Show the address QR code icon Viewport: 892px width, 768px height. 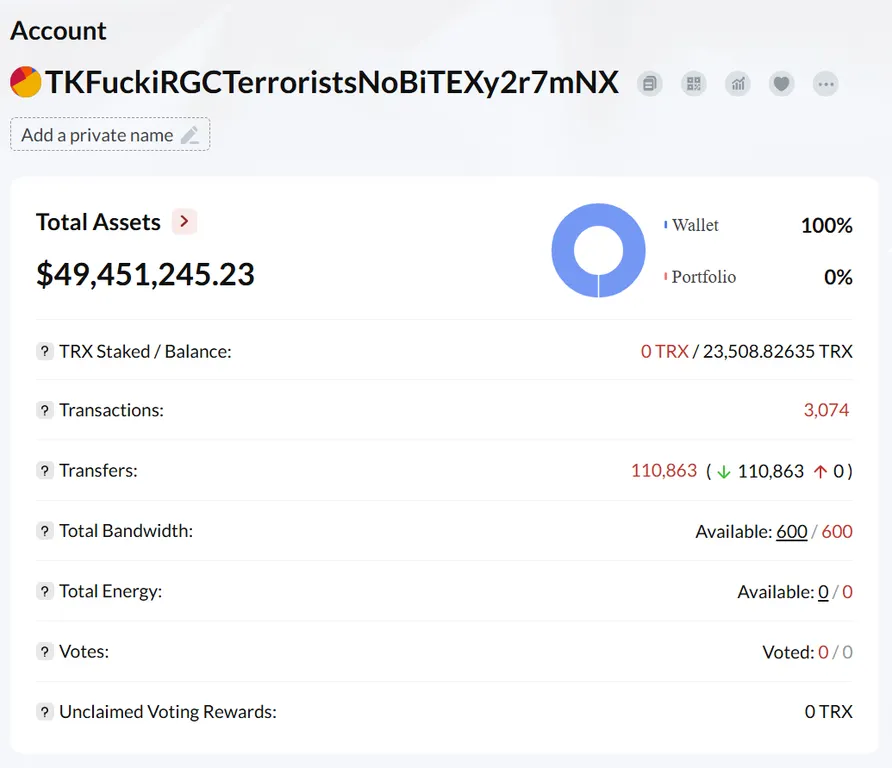click(693, 84)
